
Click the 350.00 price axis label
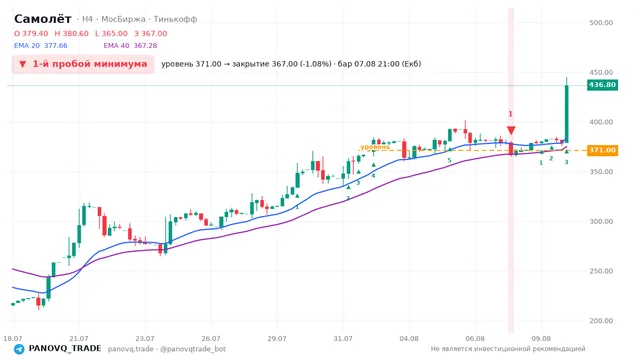[601, 172]
